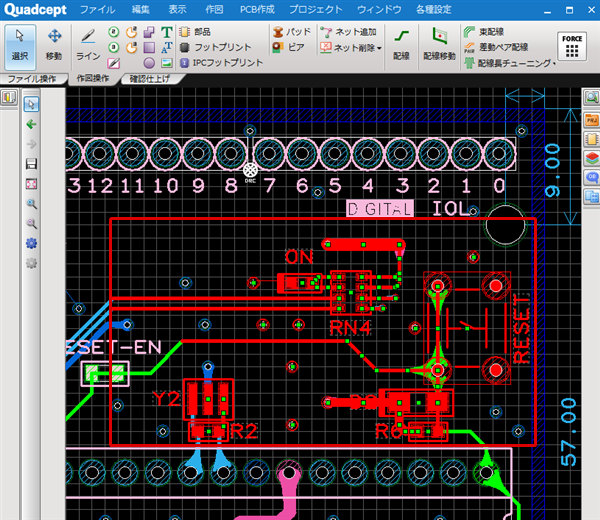Expand the ネット削除 dropdown arrow

[379, 48]
